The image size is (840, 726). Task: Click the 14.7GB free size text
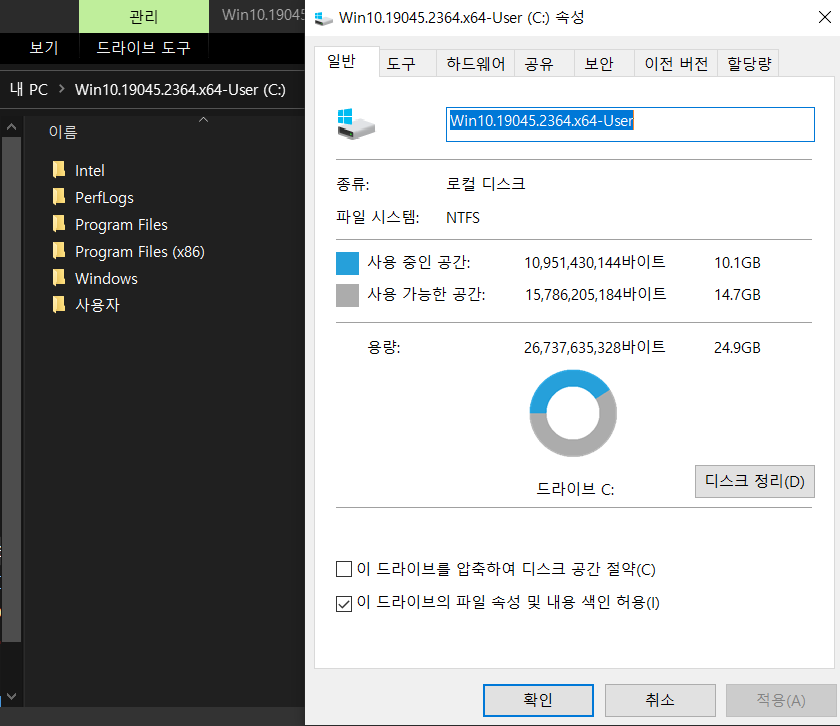[737, 295]
